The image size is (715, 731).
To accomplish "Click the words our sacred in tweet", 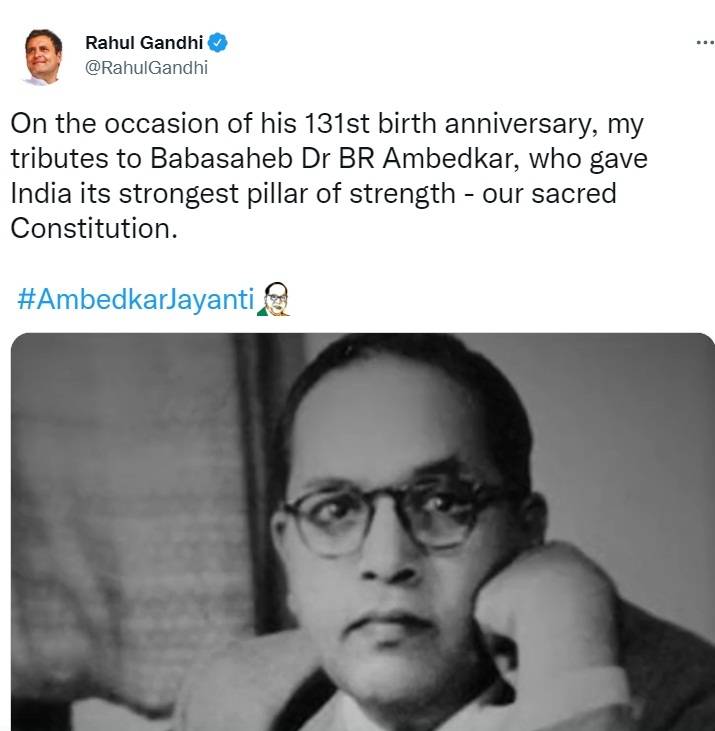I will point(549,194).
